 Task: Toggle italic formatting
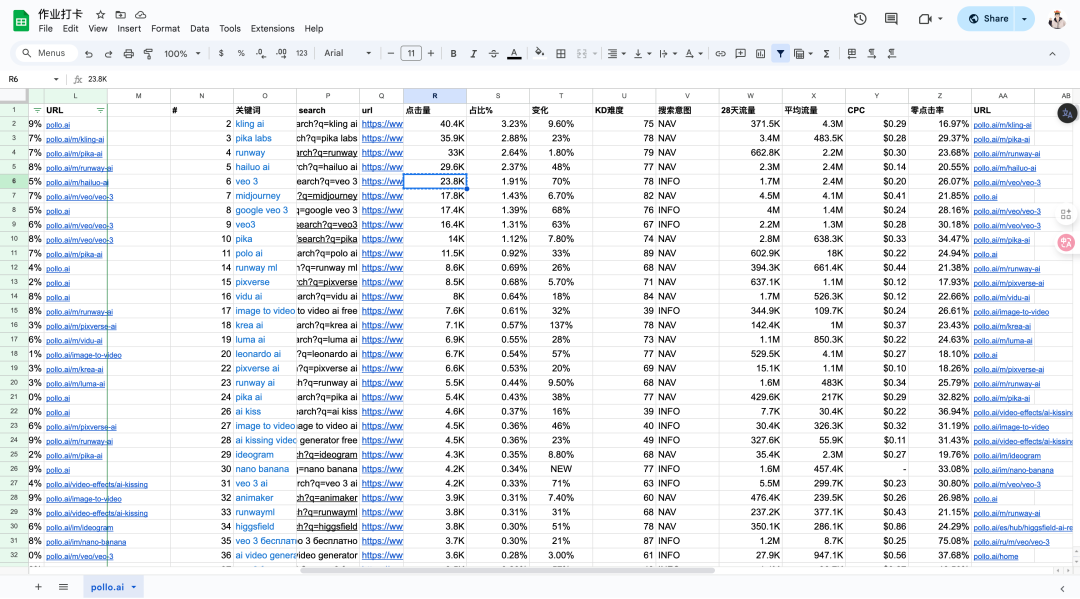click(x=473, y=54)
